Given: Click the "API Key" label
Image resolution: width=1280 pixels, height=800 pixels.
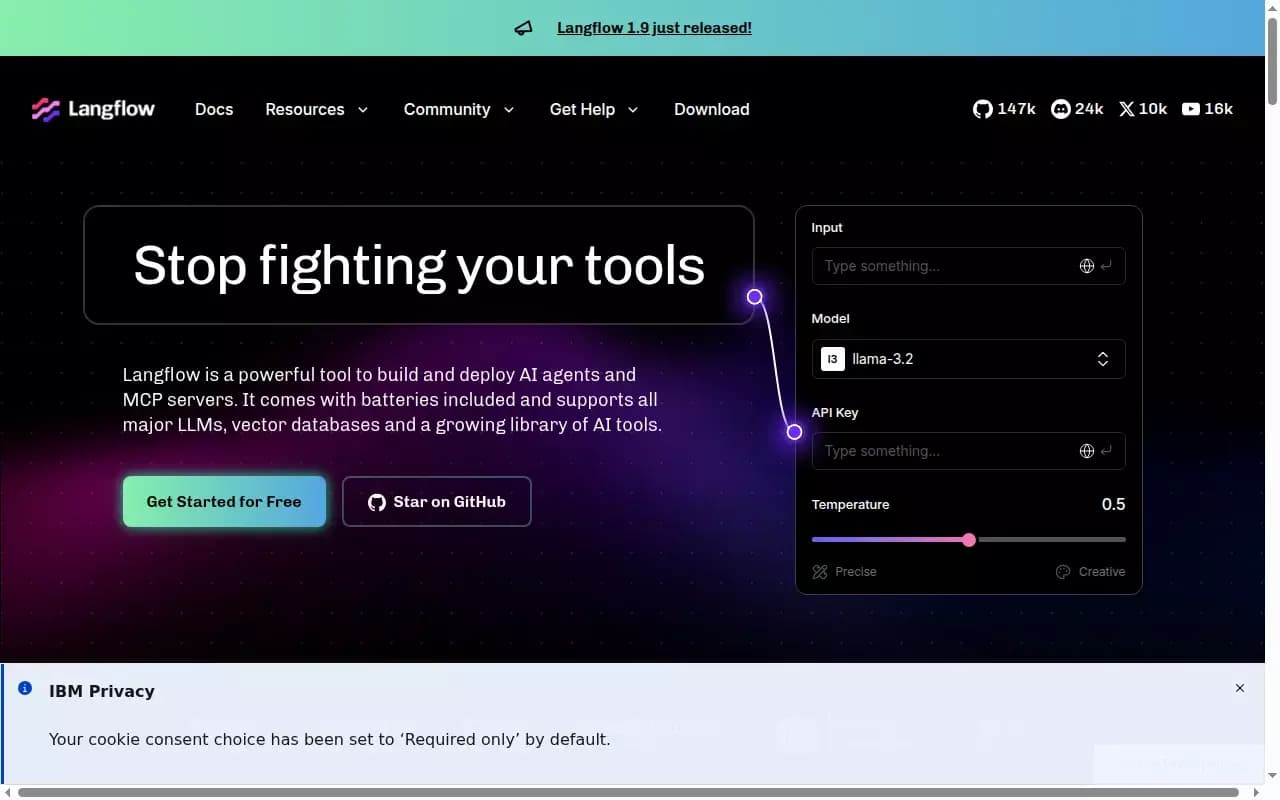Looking at the screenshot, I should pyautogui.click(x=835, y=413).
